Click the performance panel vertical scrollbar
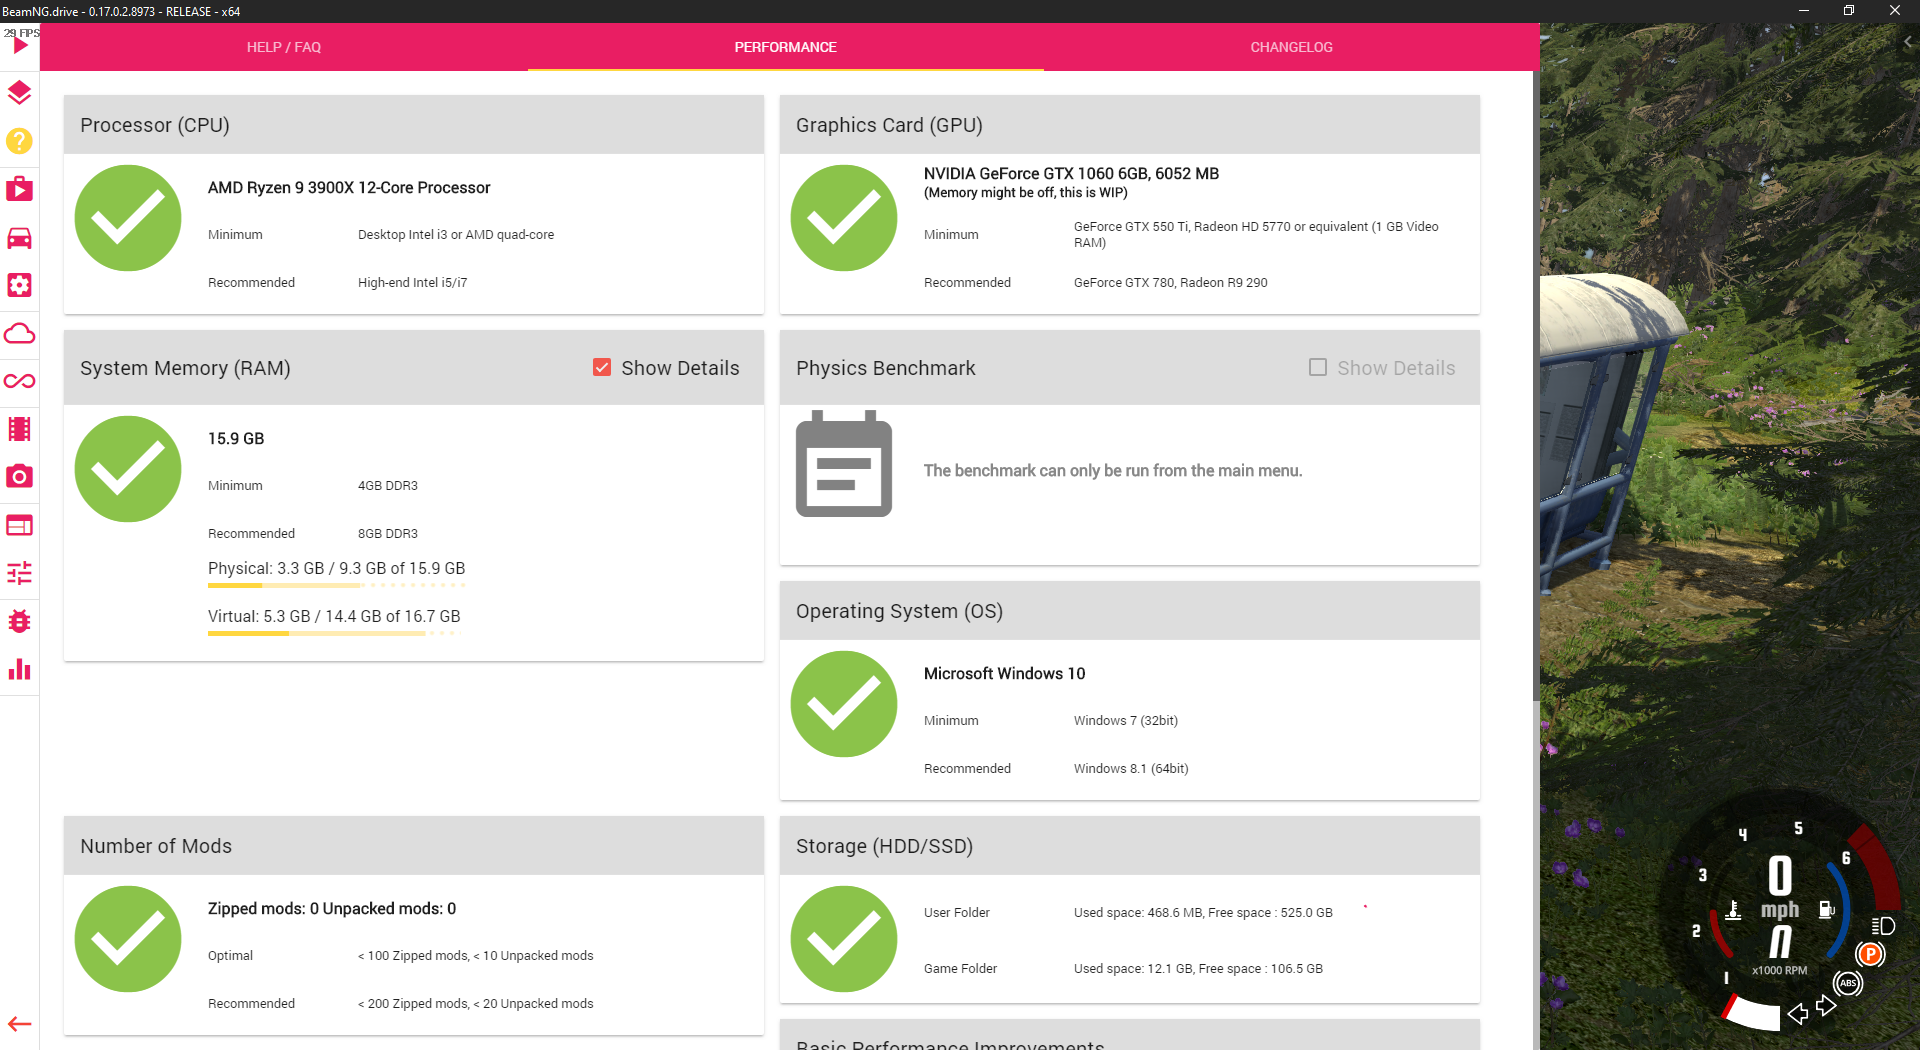Image resolution: width=1920 pixels, height=1050 pixels. 1535,385
